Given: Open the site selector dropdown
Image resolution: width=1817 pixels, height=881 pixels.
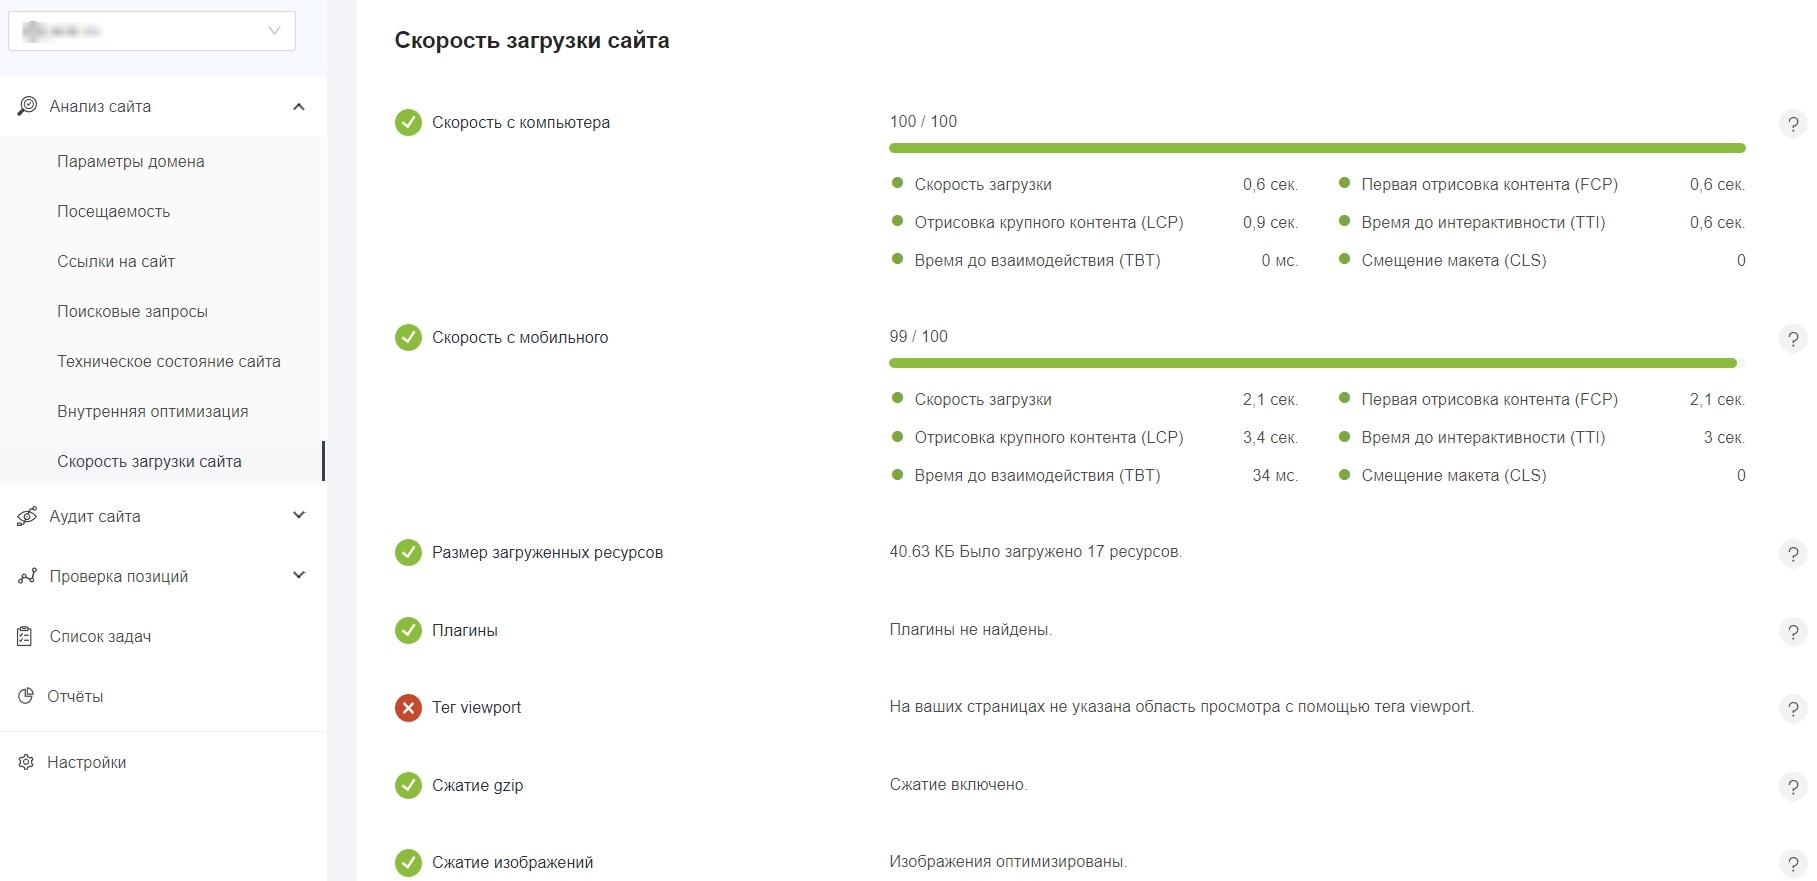Looking at the screenshot, I should click(152, 31).
